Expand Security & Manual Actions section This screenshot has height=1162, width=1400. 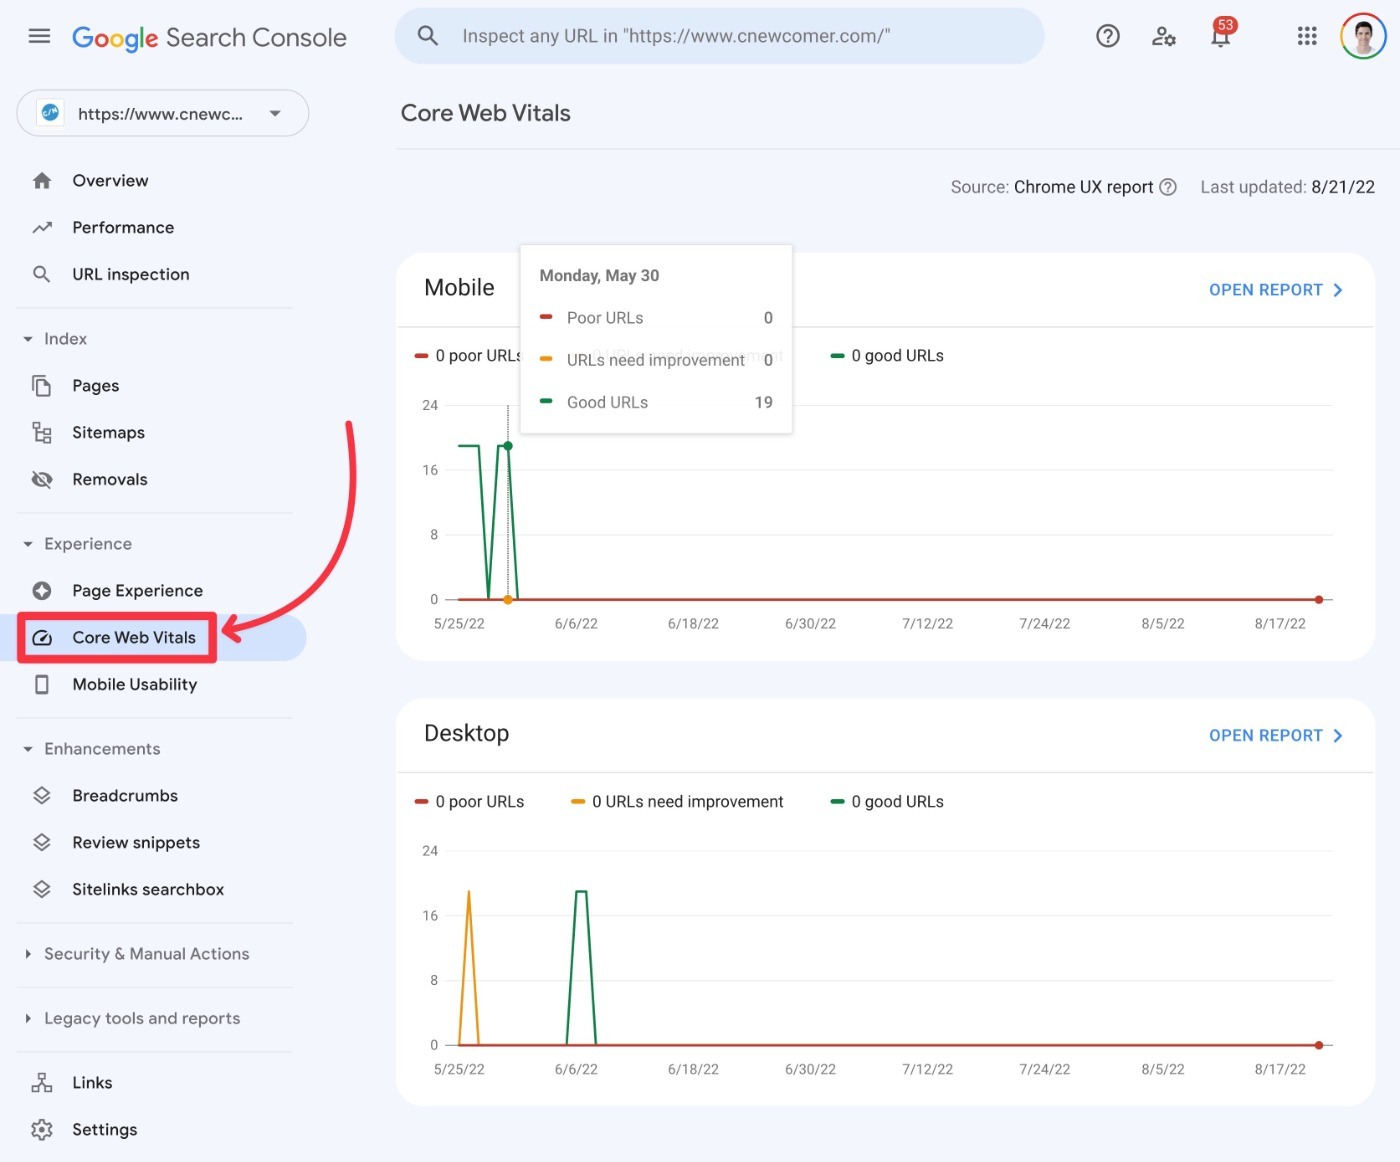coord(28,954)
